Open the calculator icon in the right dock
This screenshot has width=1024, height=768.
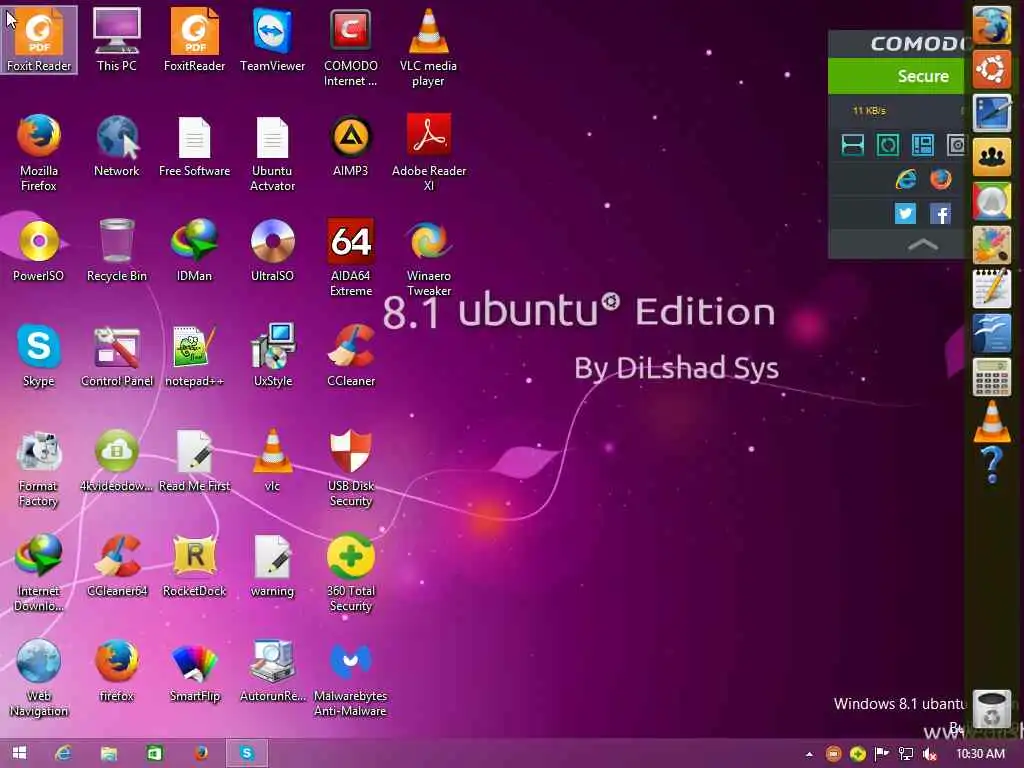[991, 377]
